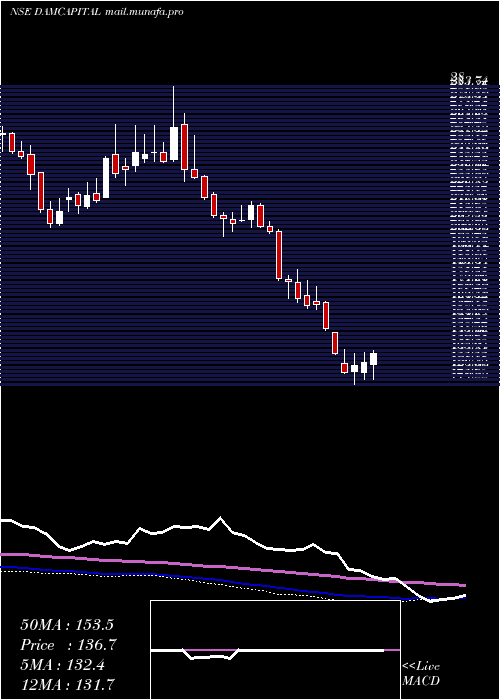Click the NSE DAMCAPITAL mail.munafa.pro title text

pyautogui.click(x=96, y=12)
